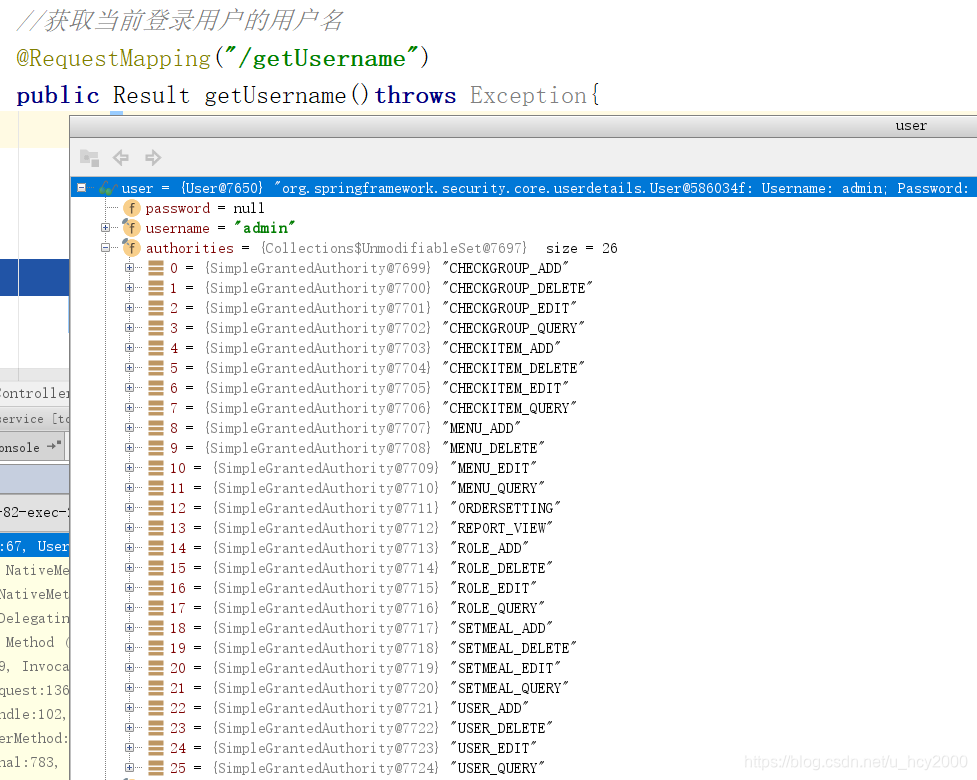Click the list element icon for index 11

point(156,488)
